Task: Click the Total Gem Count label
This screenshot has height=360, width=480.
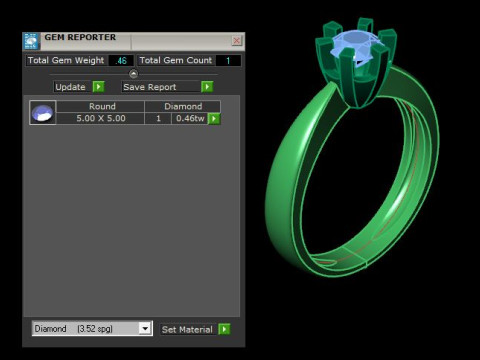Action: (176, 60)
